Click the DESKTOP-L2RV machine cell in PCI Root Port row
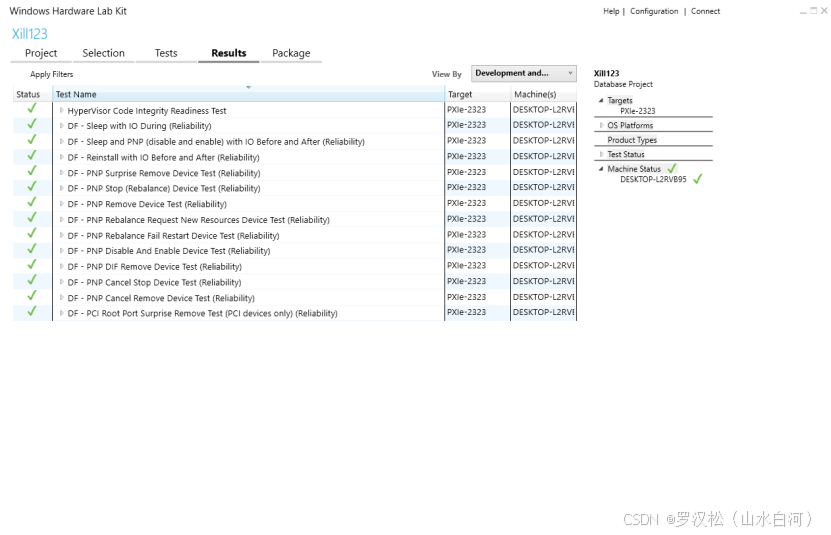831x535 pixels. (x=543, y=312)
